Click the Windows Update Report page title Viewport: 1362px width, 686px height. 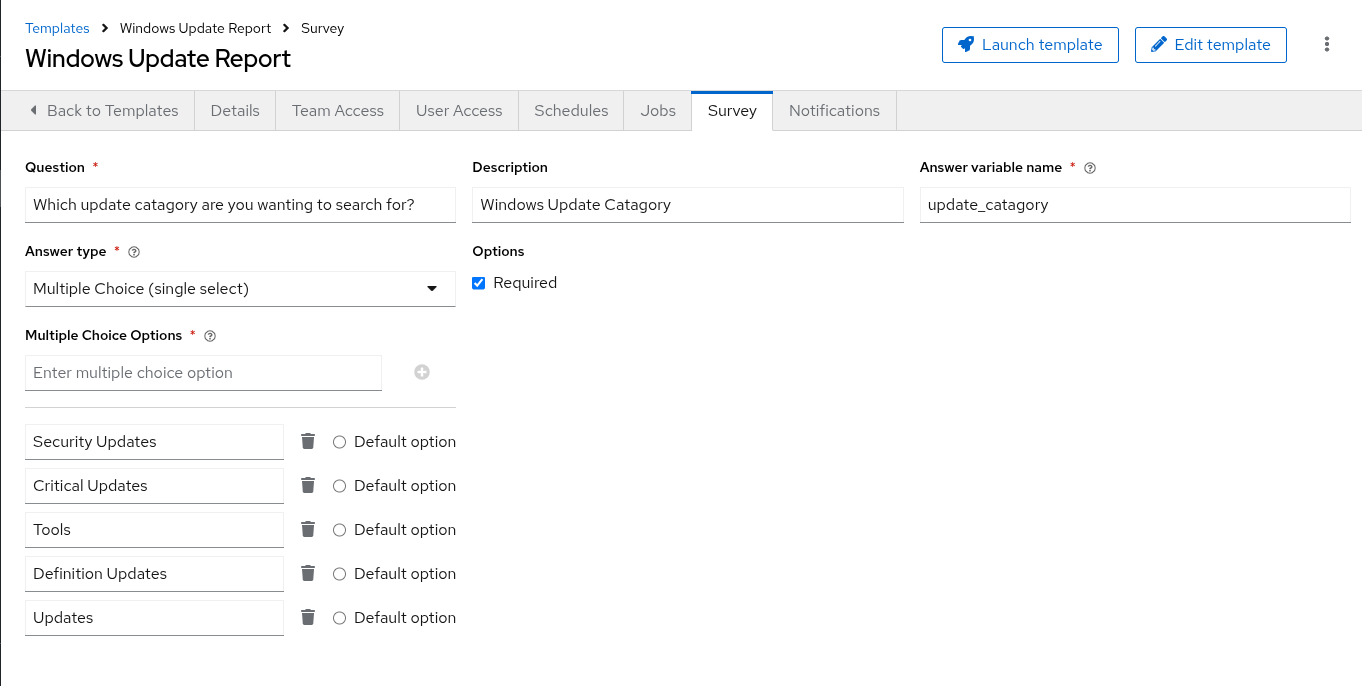158,58
